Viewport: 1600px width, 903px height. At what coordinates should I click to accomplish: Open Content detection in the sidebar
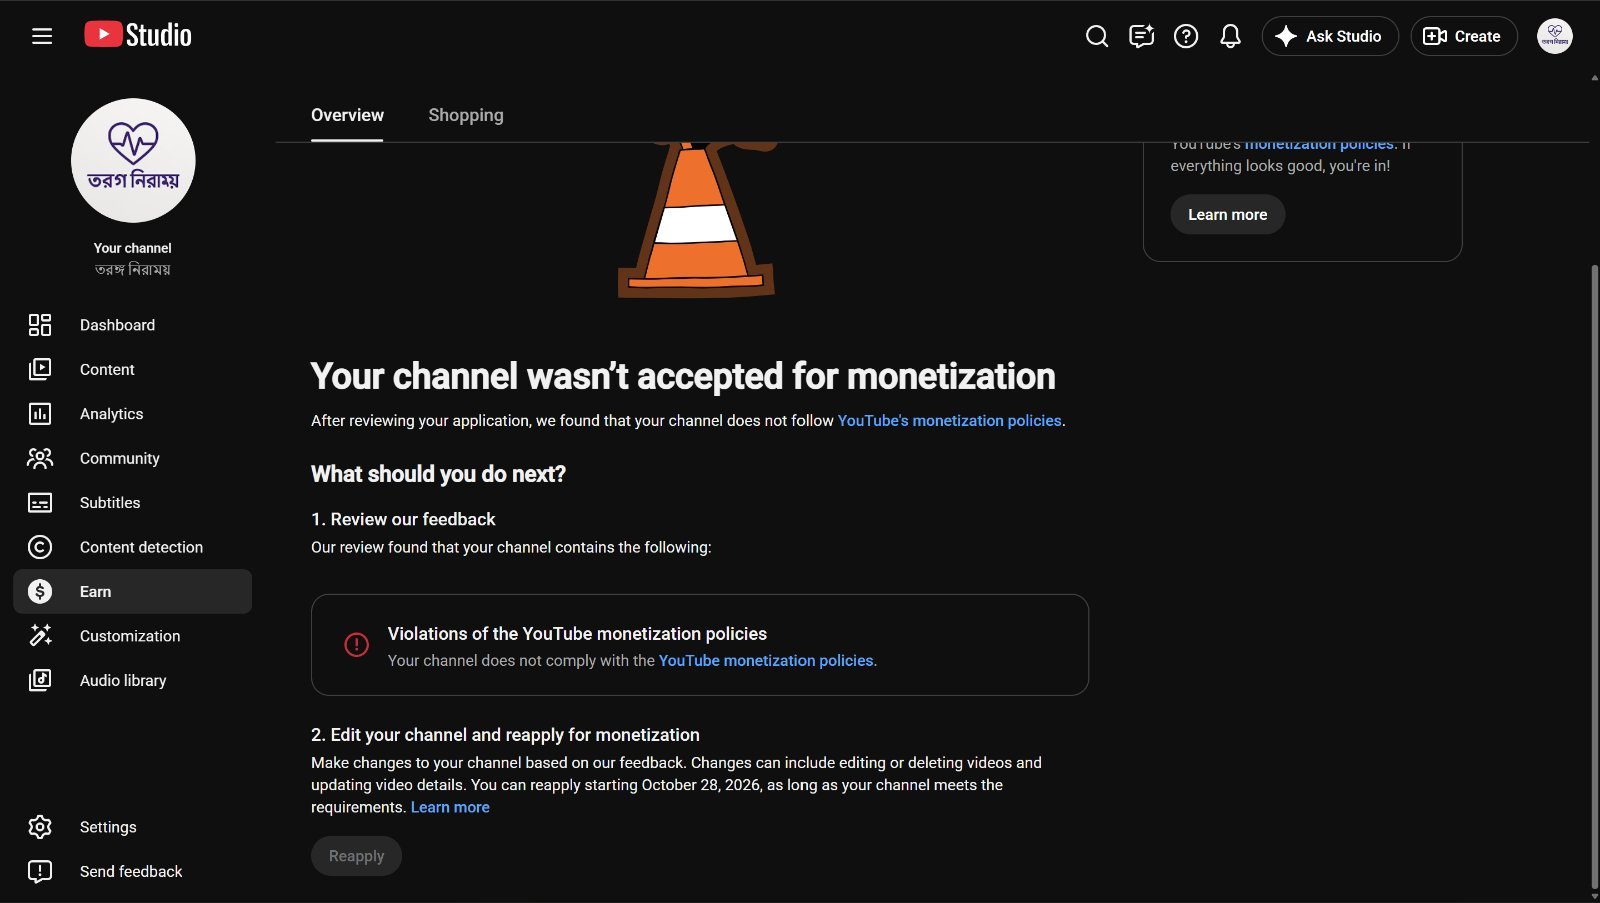[x=133, y=547]
